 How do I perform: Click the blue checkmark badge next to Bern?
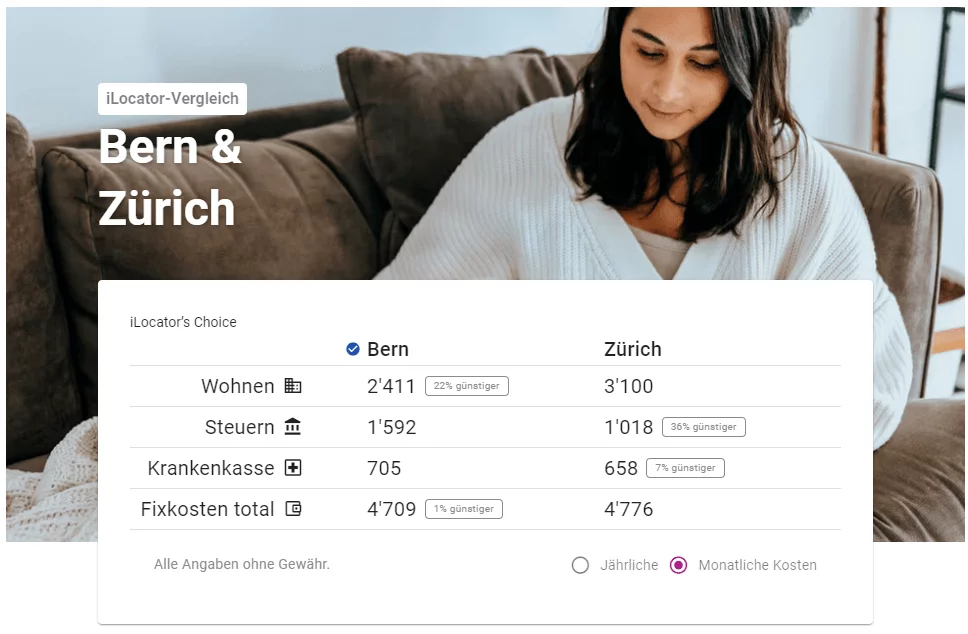coord(353,349)
